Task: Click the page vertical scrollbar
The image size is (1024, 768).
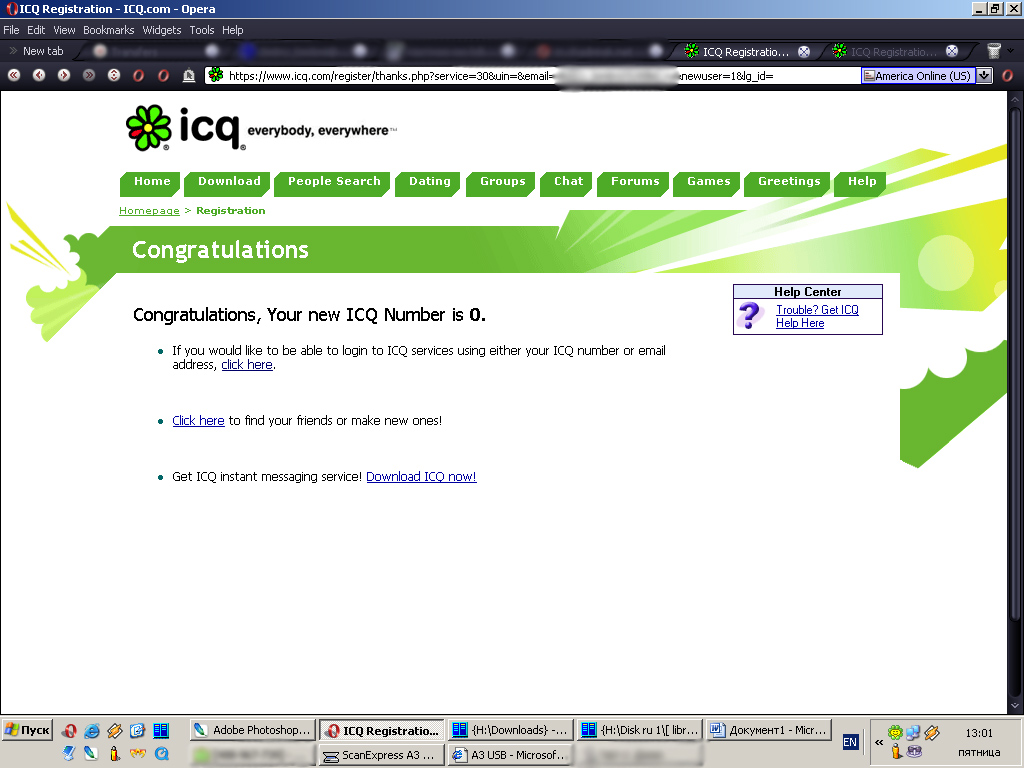Action: tap(1015, 402)
